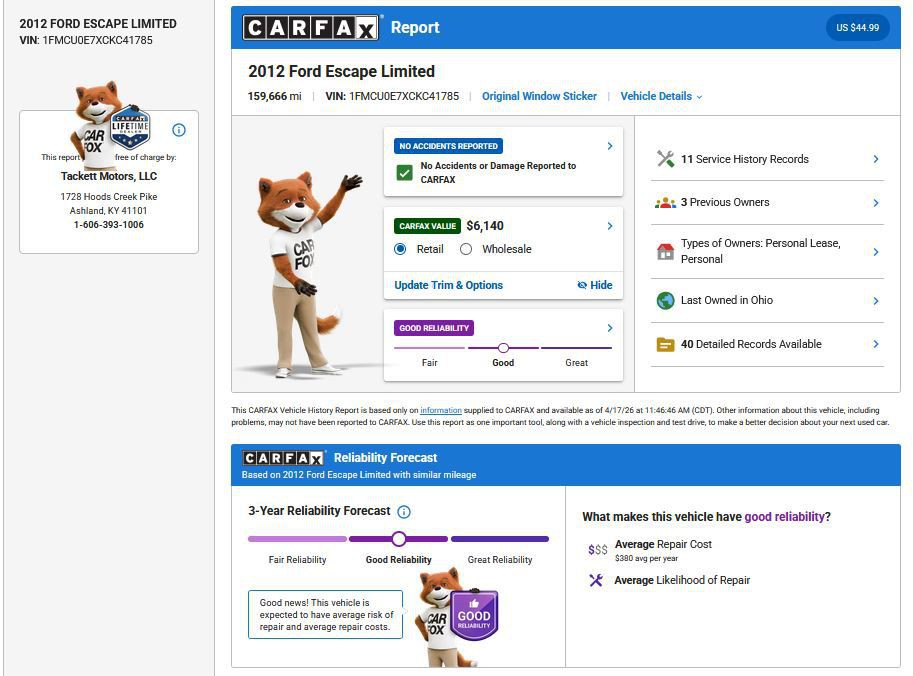
Task: Expand the CARFAX Value chevron
Action: [610, 225]
